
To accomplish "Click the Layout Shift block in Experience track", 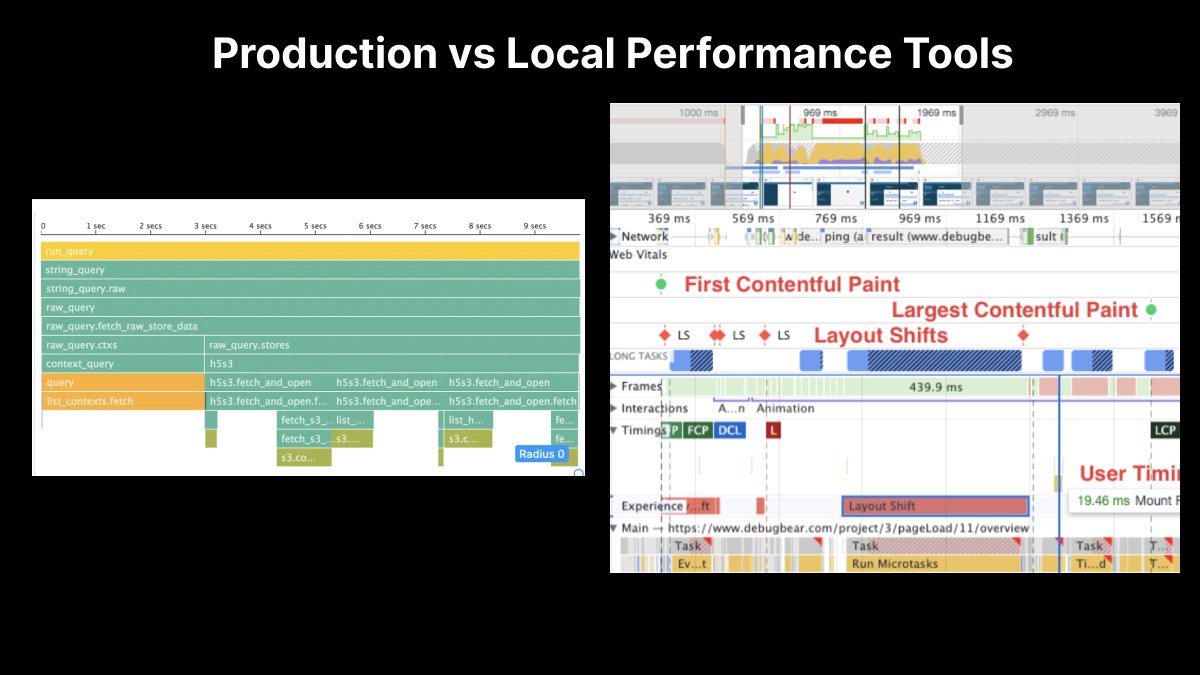I will (933, 506).
